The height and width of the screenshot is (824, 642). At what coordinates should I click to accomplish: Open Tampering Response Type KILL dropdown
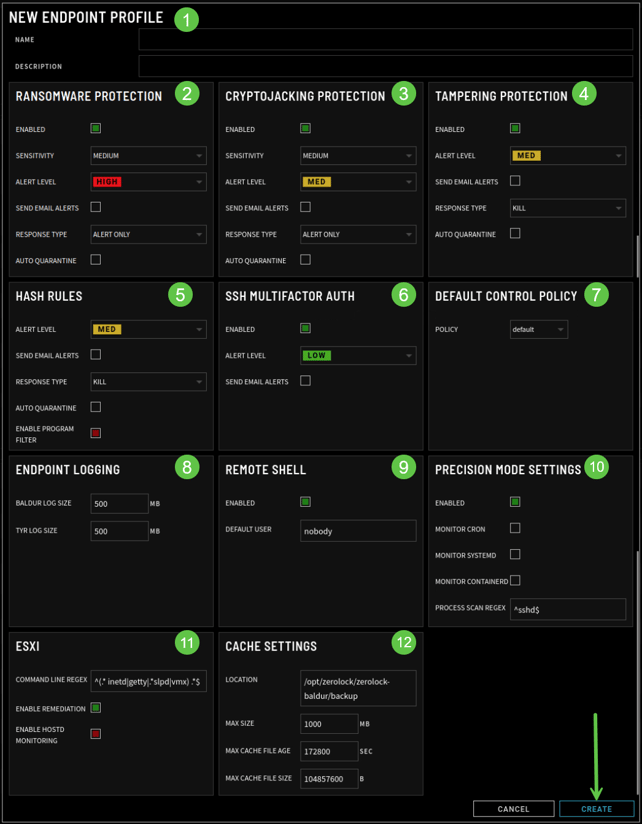(x=567, y=208)
